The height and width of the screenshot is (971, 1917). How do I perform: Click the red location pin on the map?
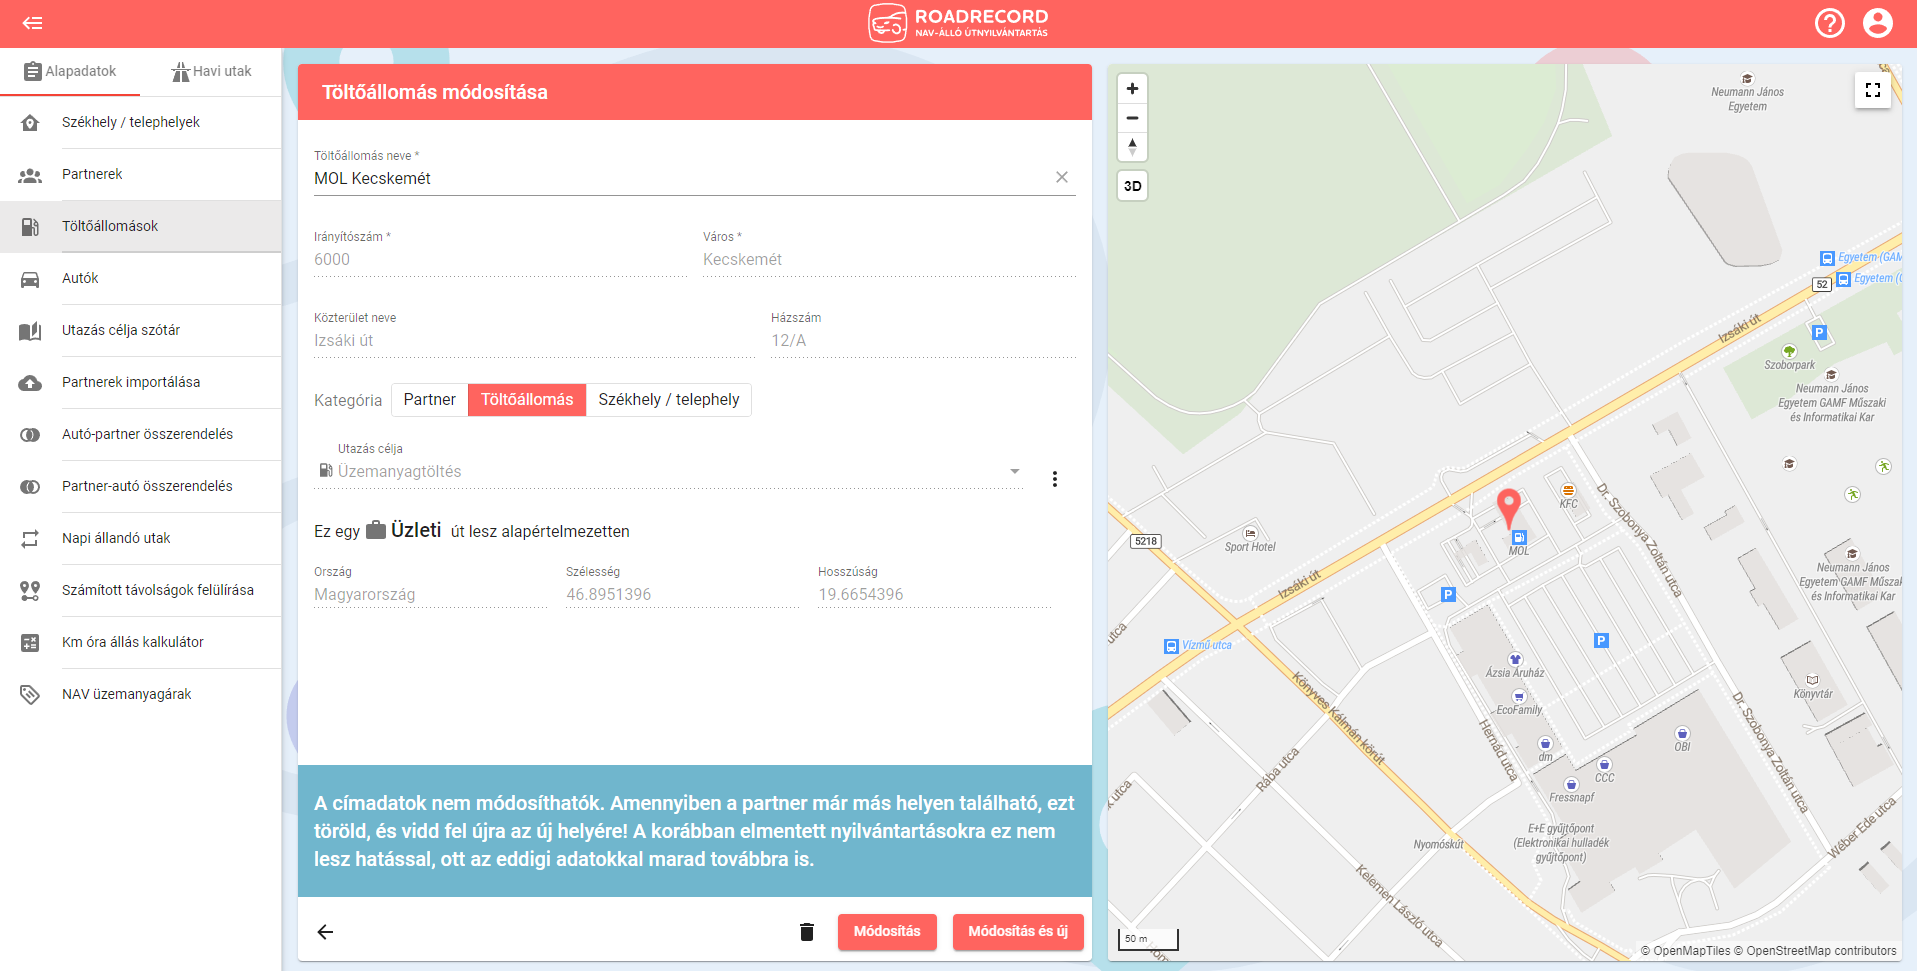click(x=1508, y=508)
